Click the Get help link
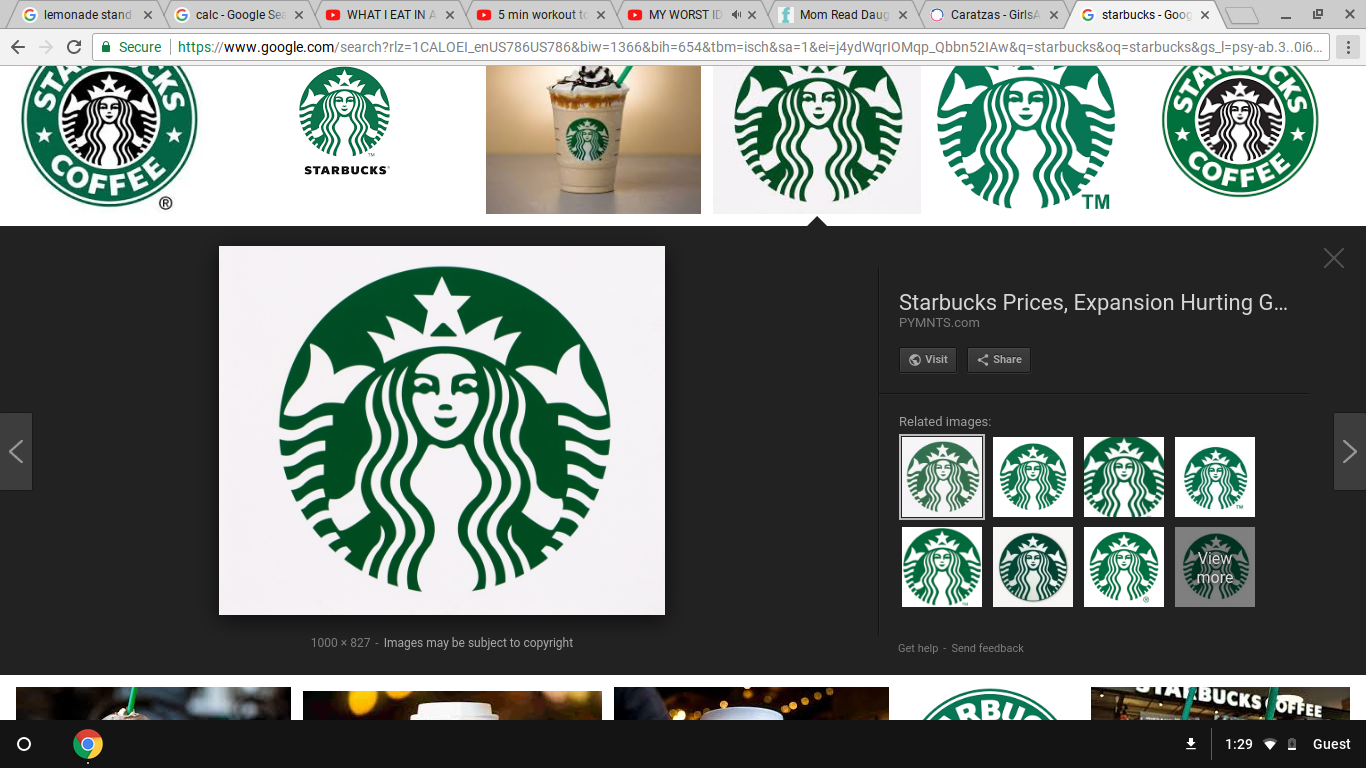 click(x=918, y=648)
